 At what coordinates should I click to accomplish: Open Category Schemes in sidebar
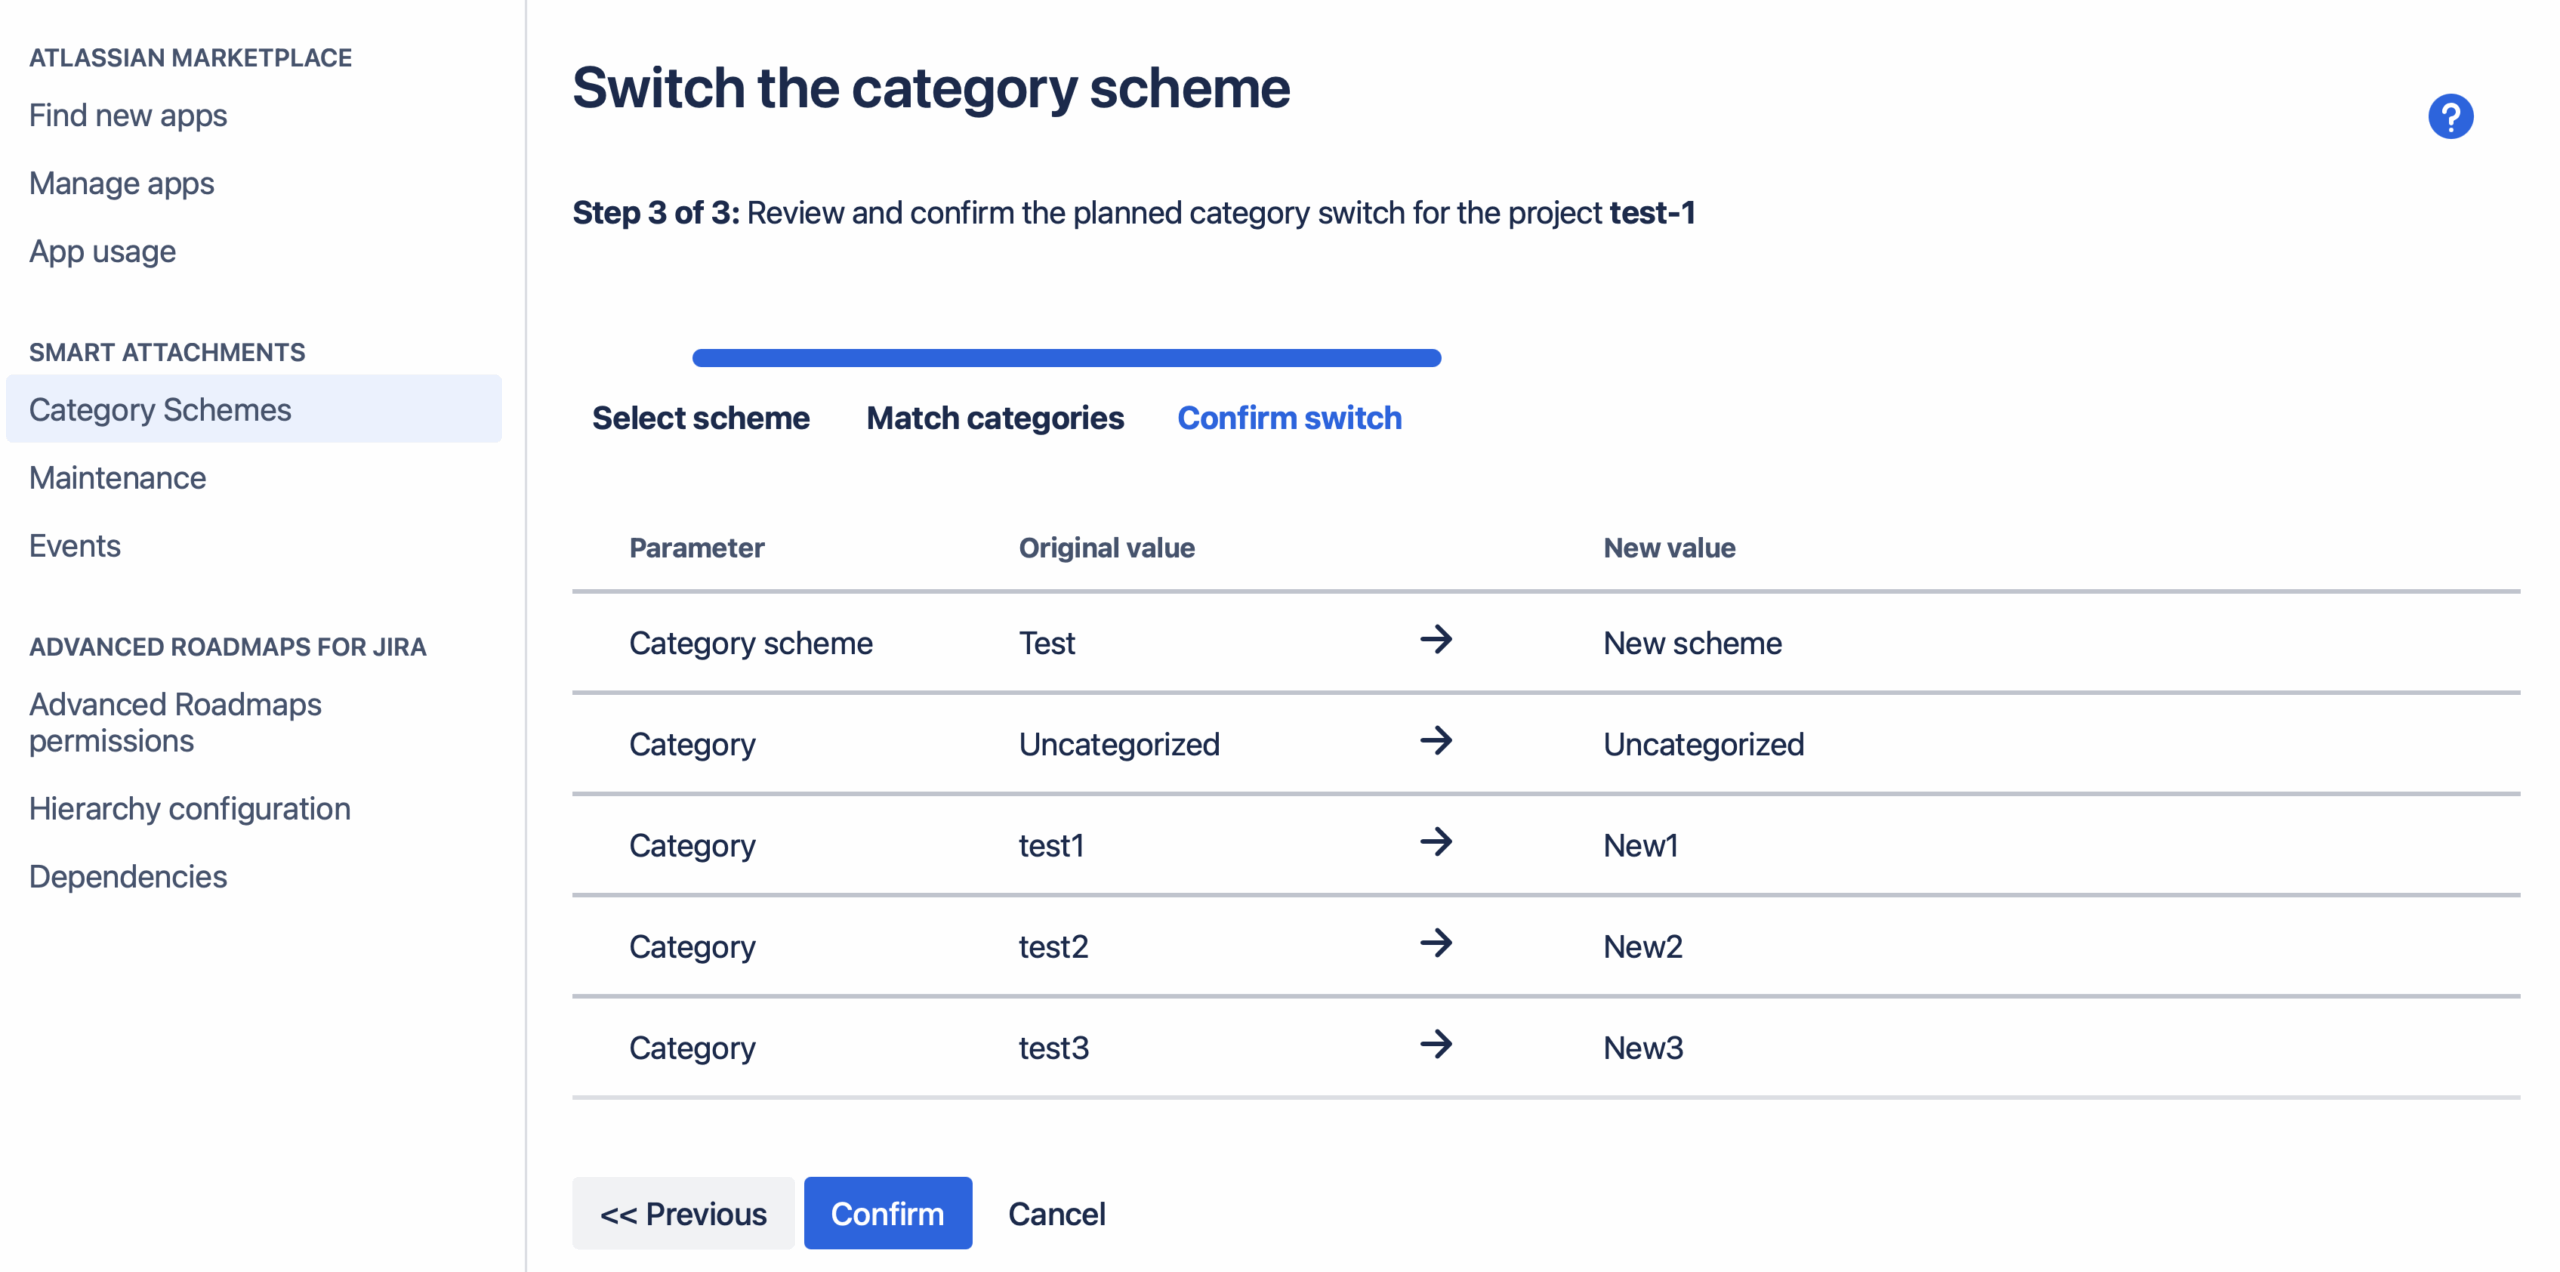coord(160,410)
